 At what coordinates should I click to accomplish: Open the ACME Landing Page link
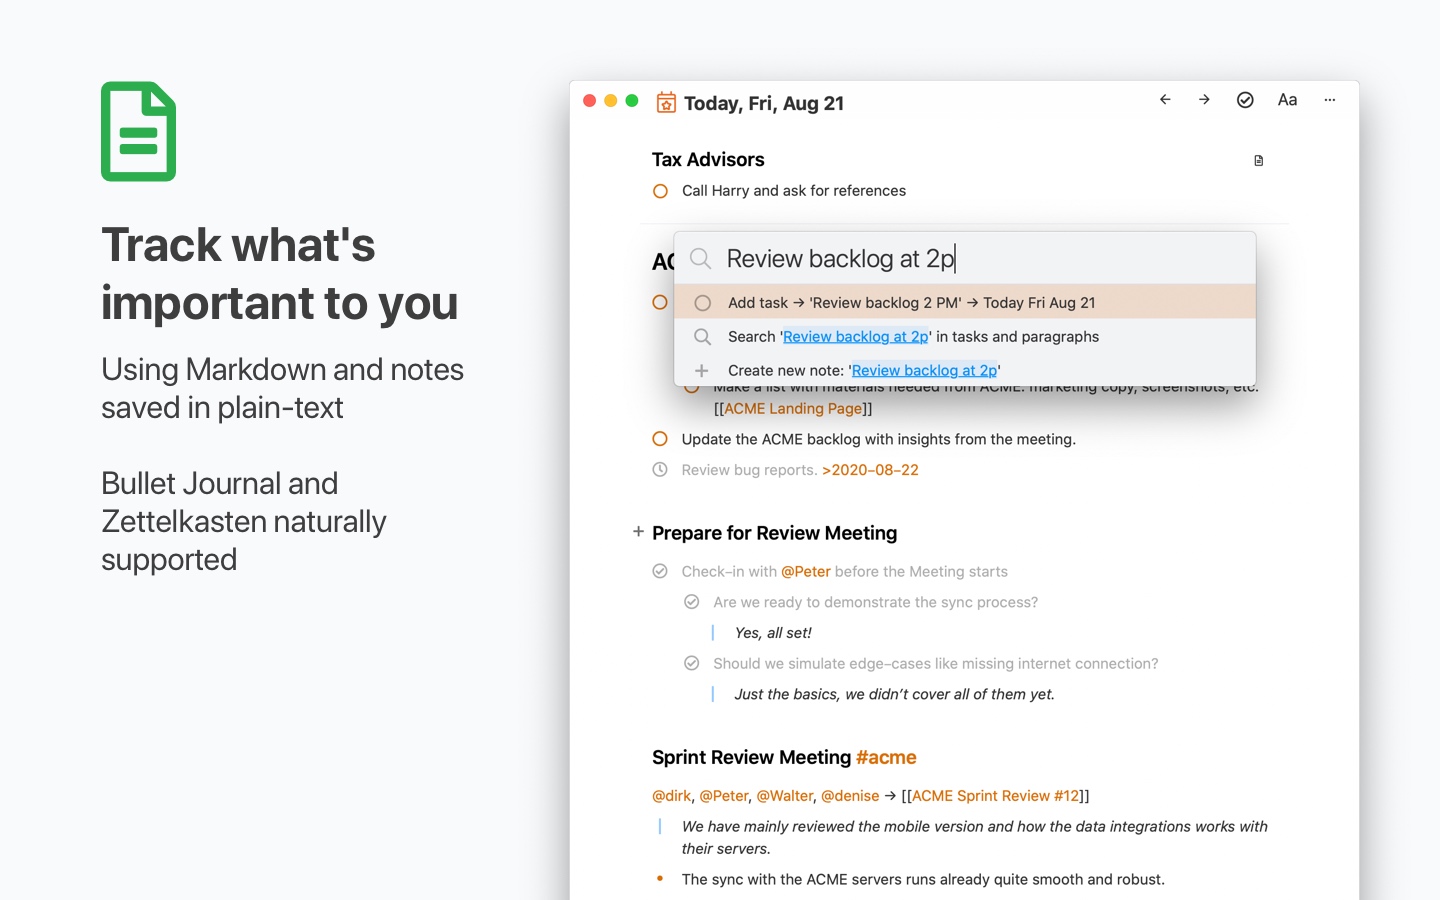[792, 409]
